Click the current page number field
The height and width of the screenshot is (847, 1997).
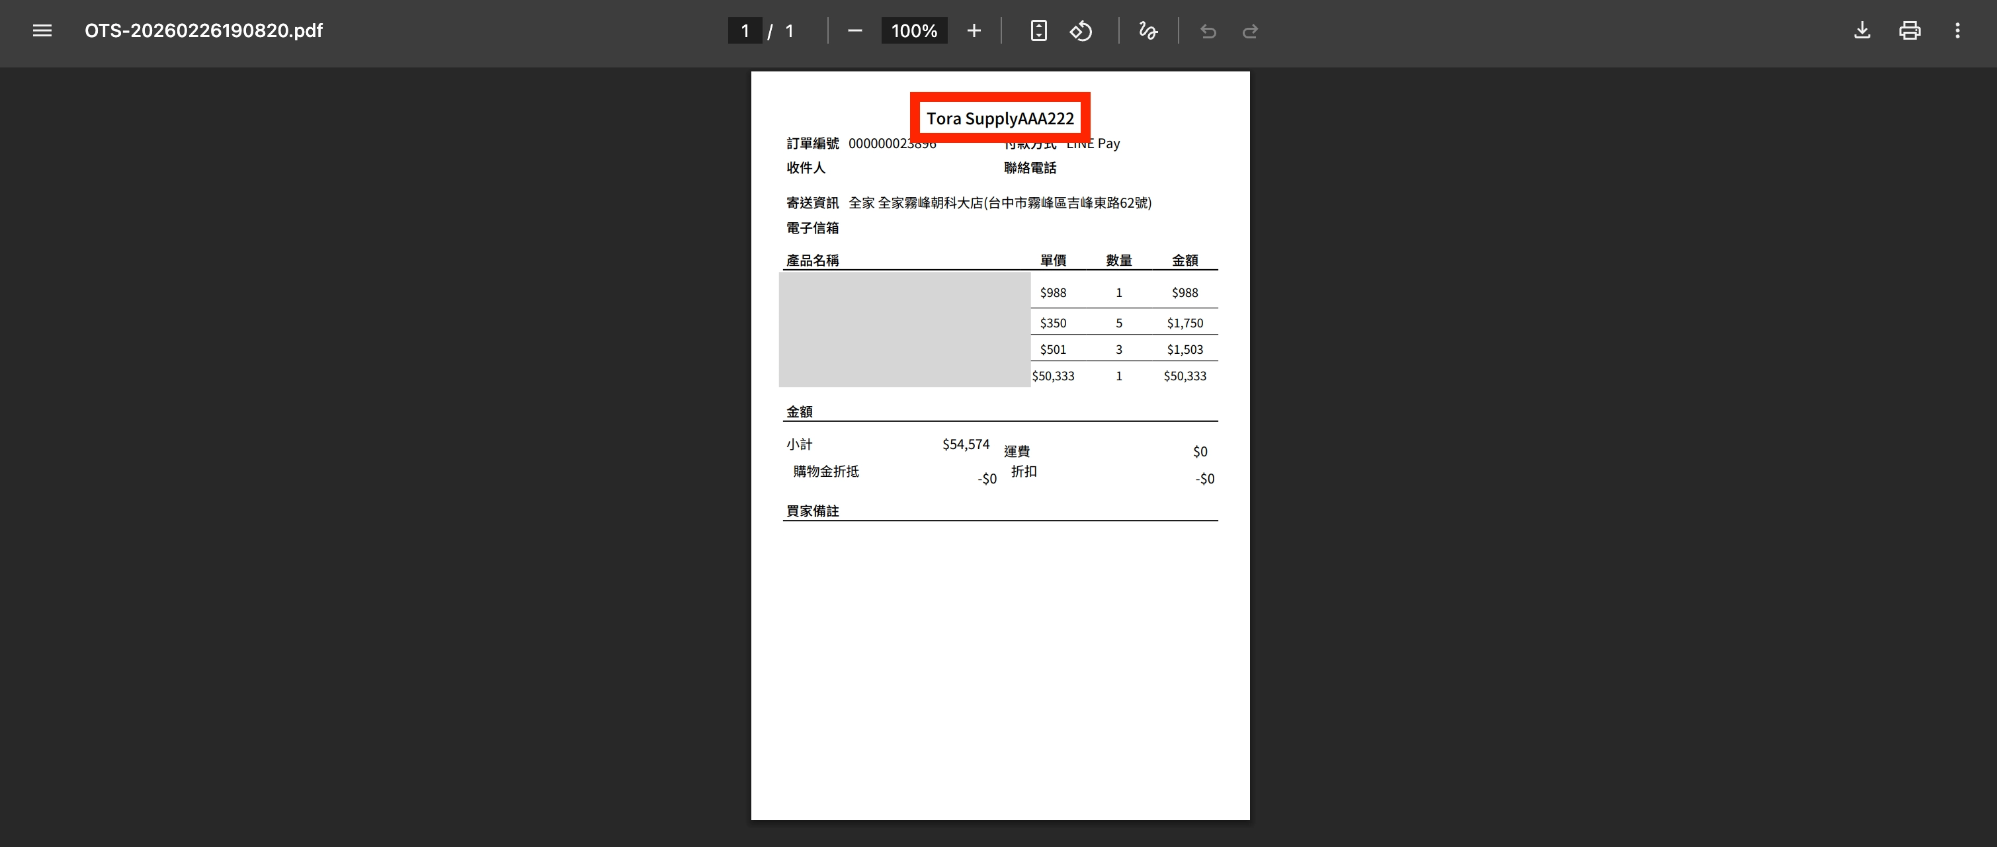745,31
